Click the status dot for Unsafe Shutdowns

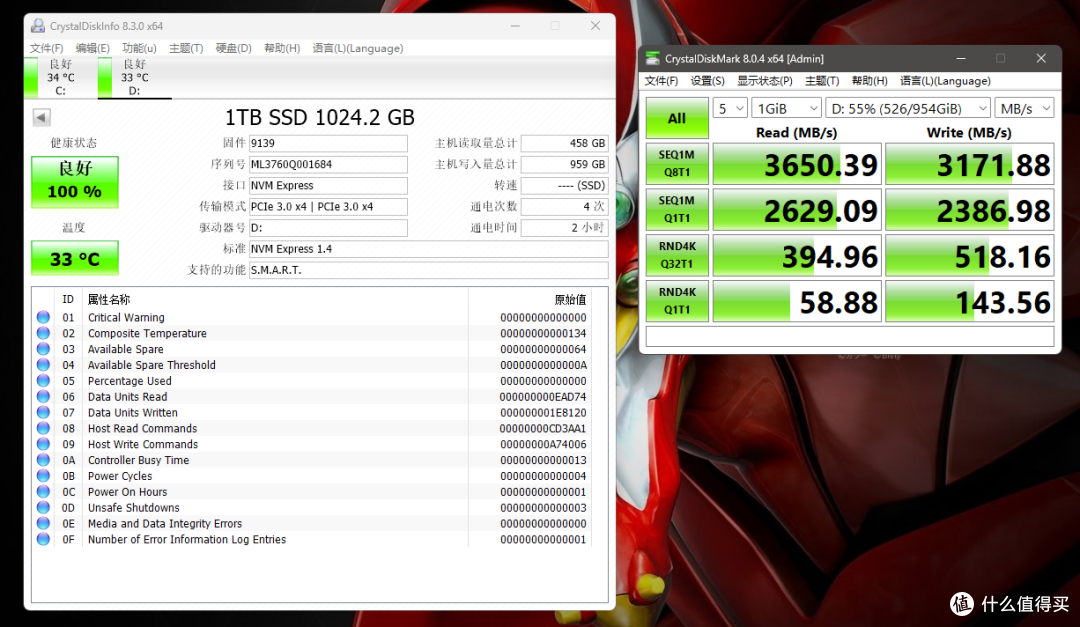43,507
